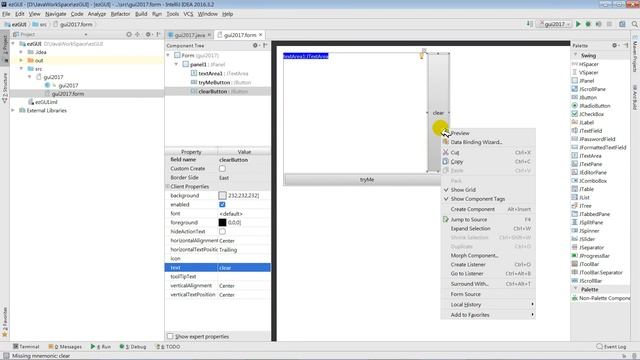Open the gui2017 run configuration dropdown
This screenshot has width=640, height=360.
554,24
